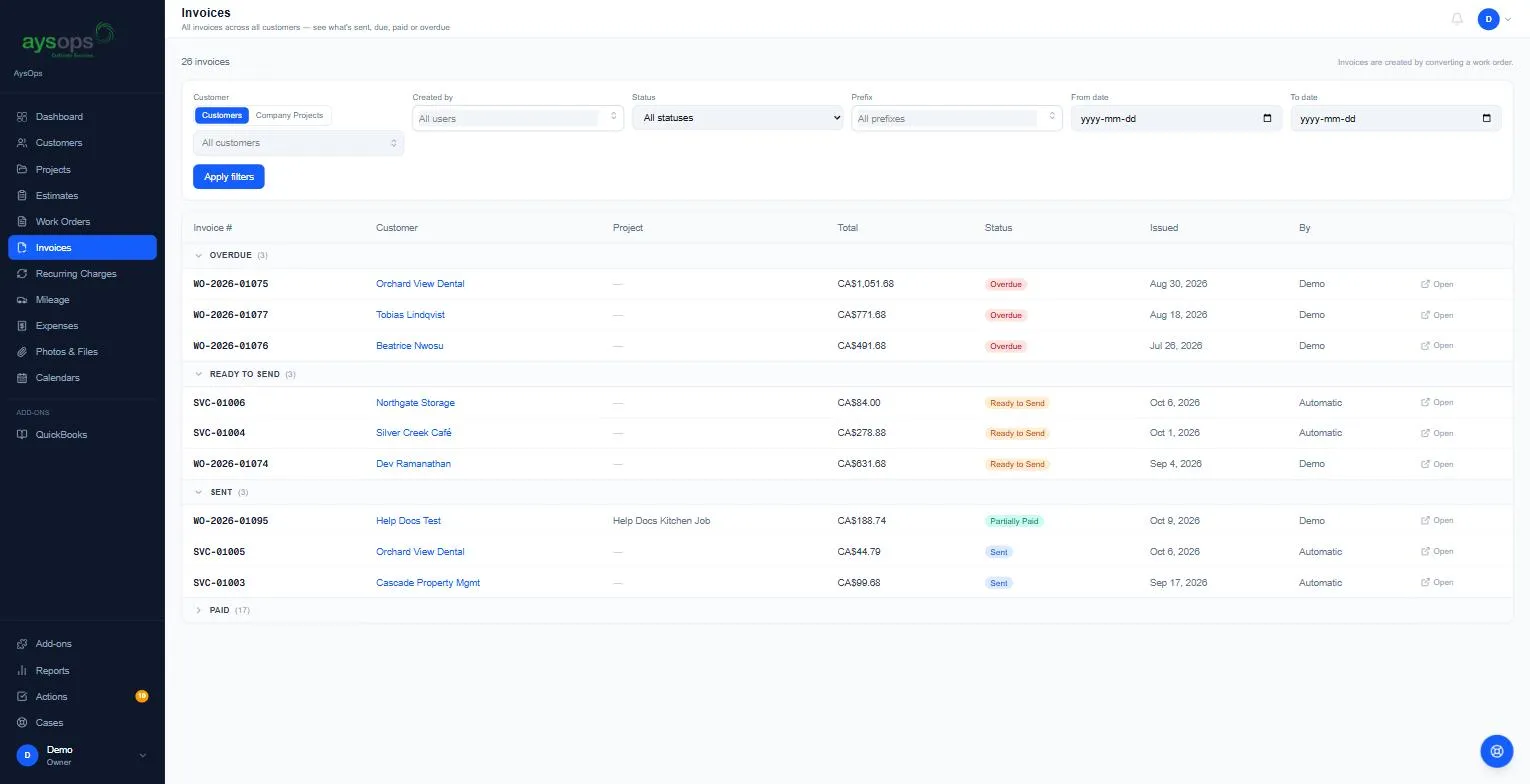
Task: Switch to Company Projects toggle option
Action: [289, 115]
